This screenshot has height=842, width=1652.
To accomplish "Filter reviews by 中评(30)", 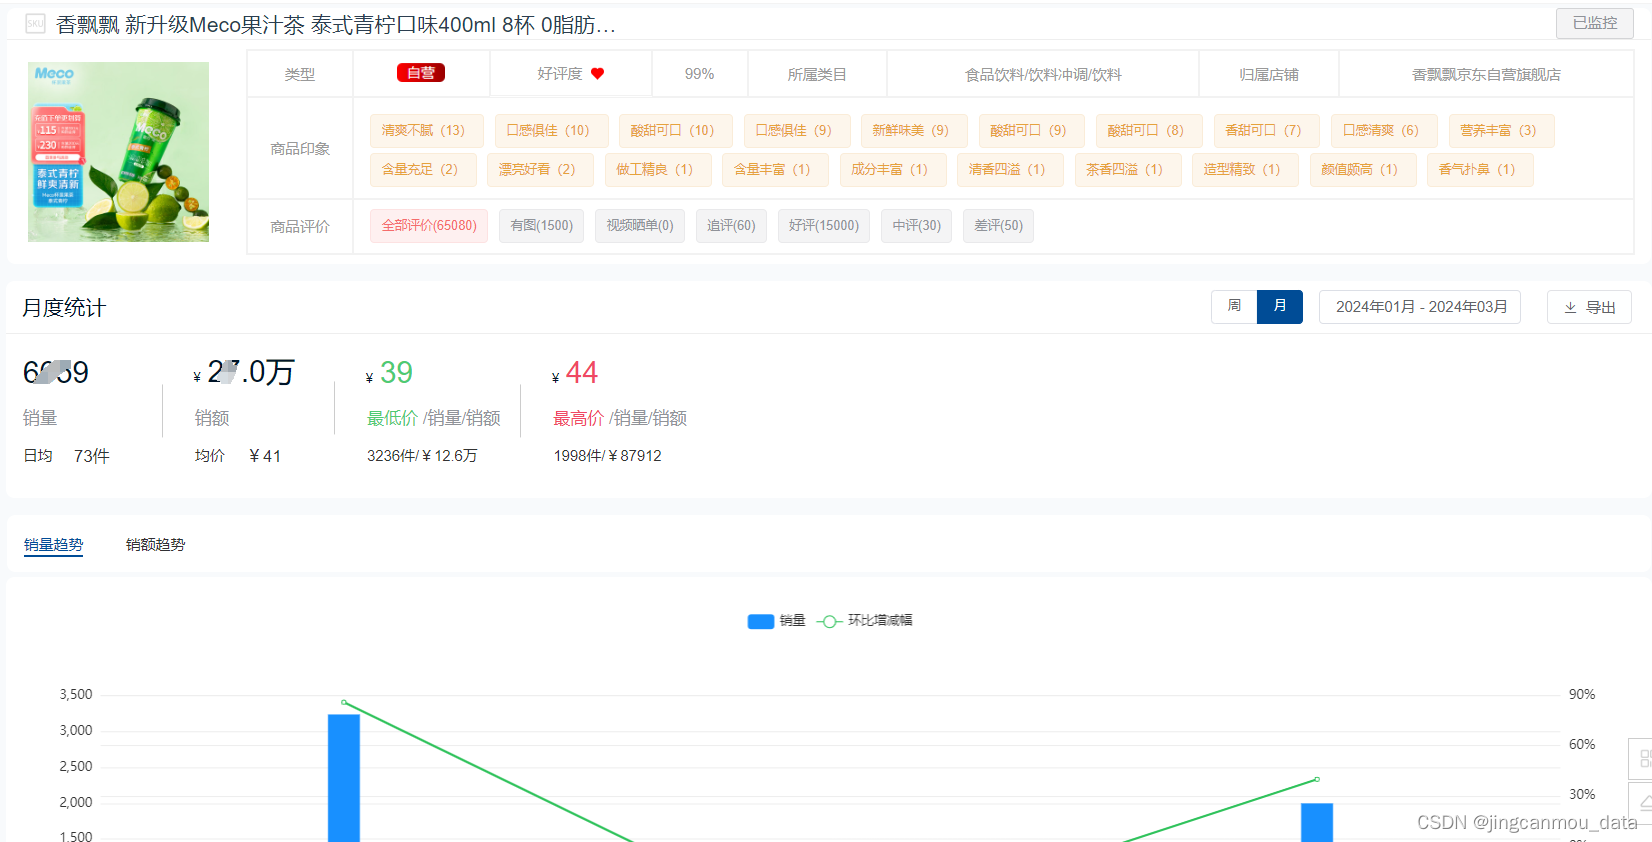I will pyautogui.click(x=917, y=226).
